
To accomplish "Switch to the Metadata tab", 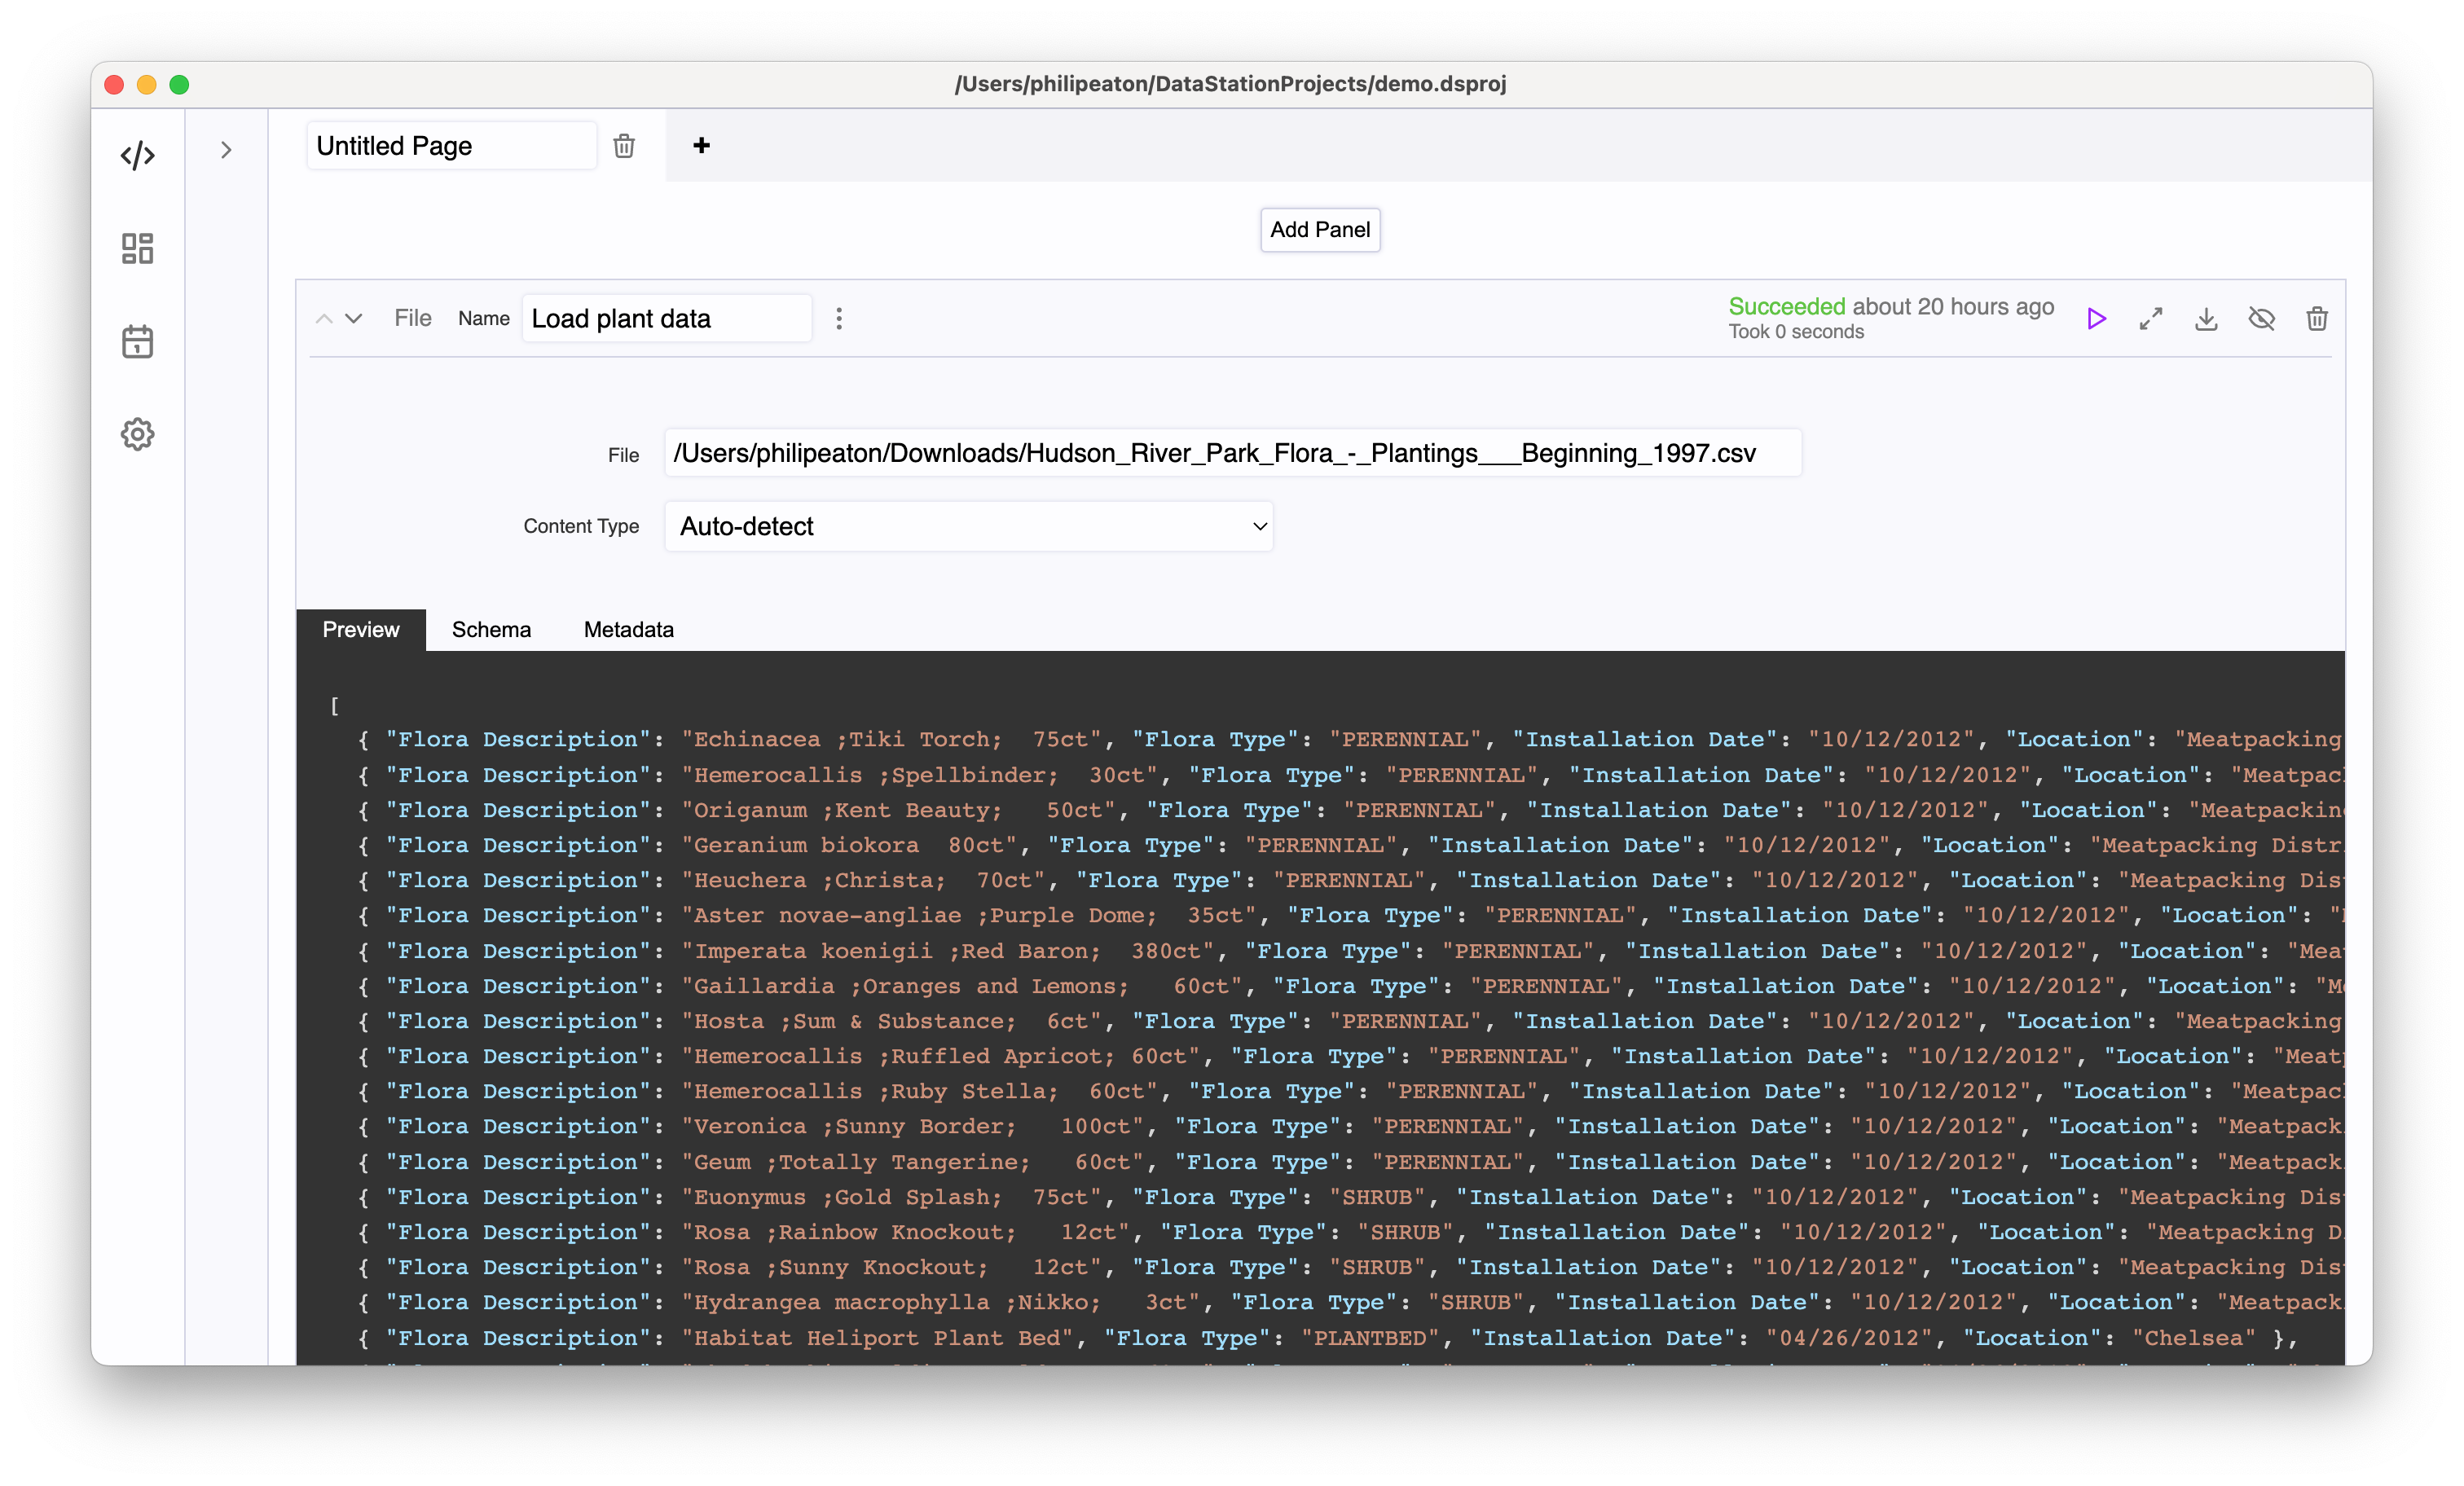I will [628, 629].
